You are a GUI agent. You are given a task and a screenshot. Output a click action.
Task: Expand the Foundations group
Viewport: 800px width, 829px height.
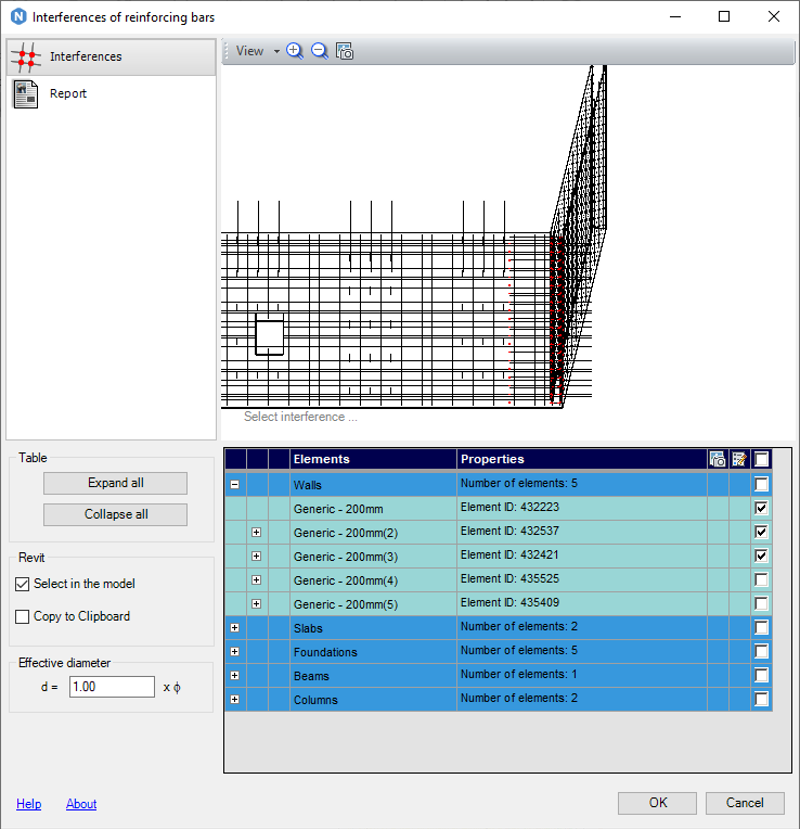click(x=235, y=652)
